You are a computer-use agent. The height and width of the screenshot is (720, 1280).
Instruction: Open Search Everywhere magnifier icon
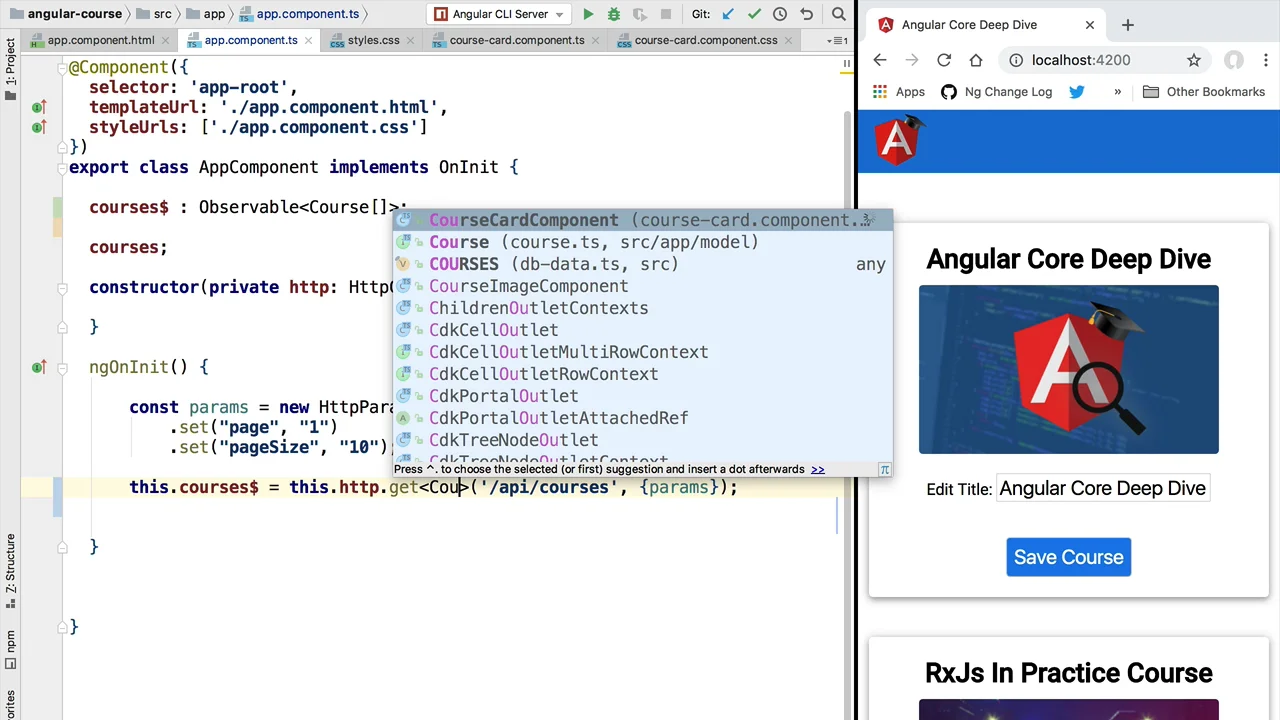pyautogui.click(x=838, y=14)
